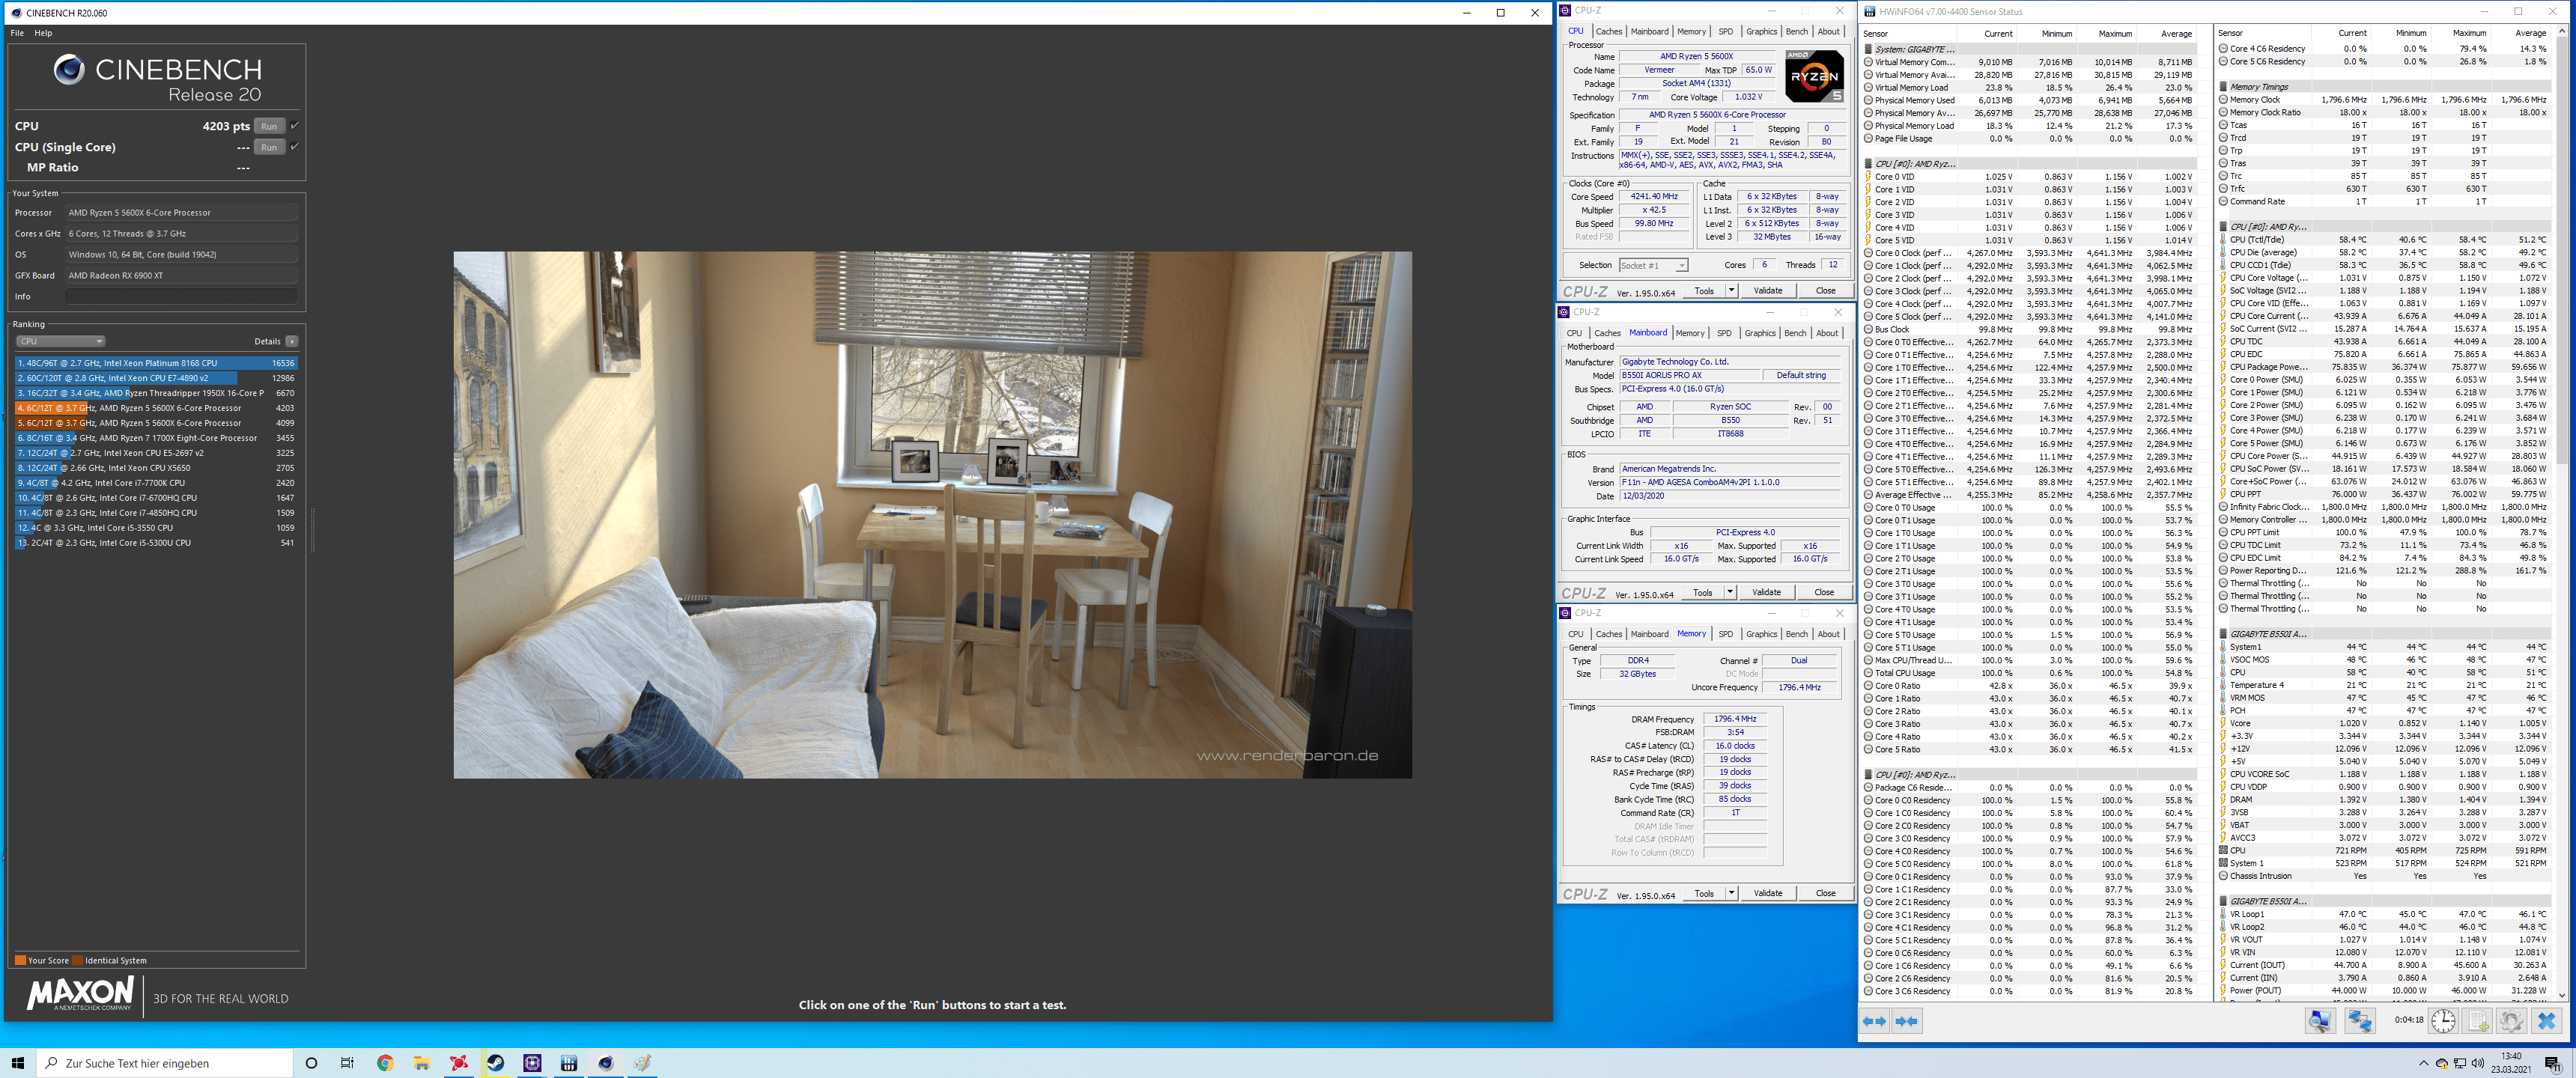Expand ranking Details arrow button
2576x1078 pixels.
click(x=291, y=341)
